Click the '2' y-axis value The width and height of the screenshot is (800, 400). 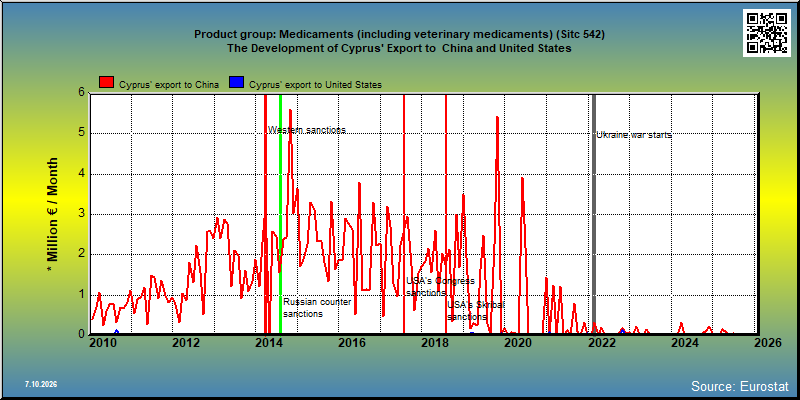click(81, 254)
